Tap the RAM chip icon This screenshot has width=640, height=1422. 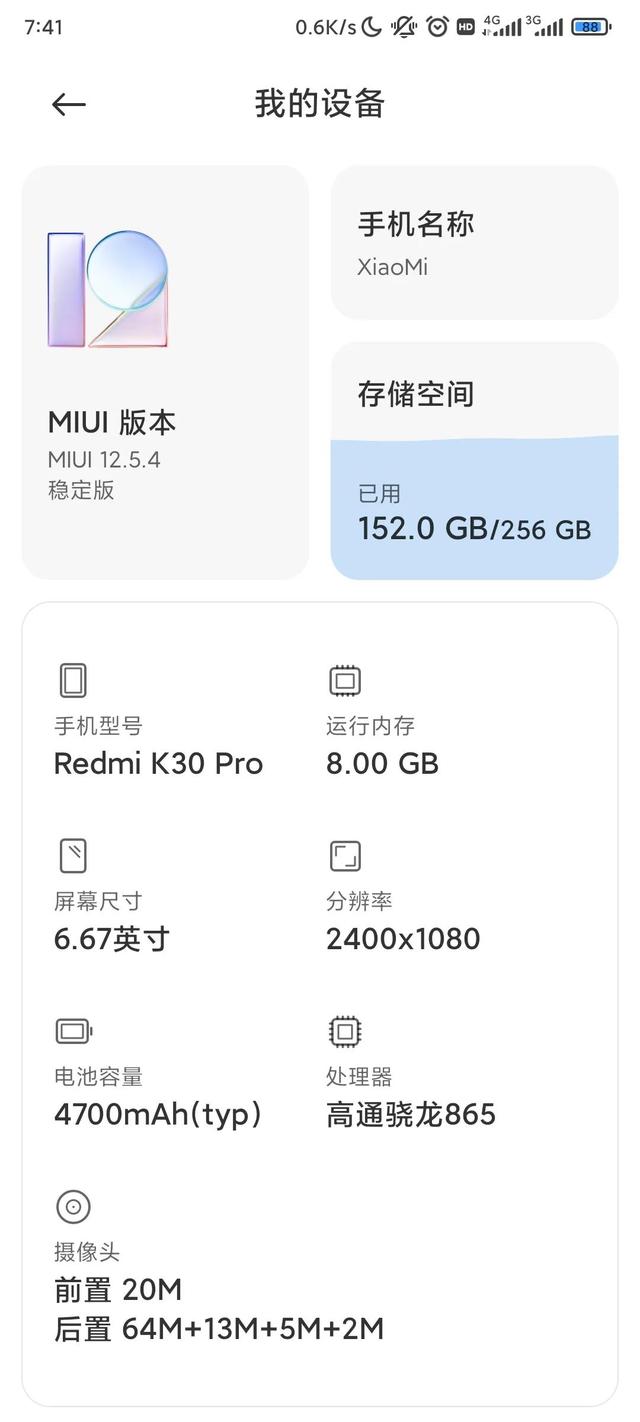click(x=345, y=681)
